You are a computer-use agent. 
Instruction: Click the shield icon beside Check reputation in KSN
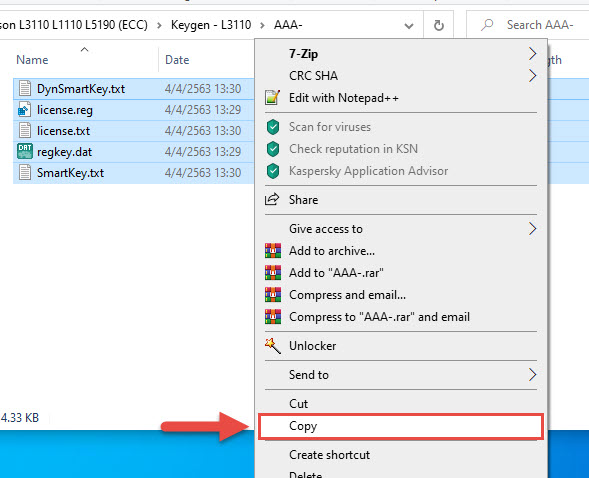273,149
